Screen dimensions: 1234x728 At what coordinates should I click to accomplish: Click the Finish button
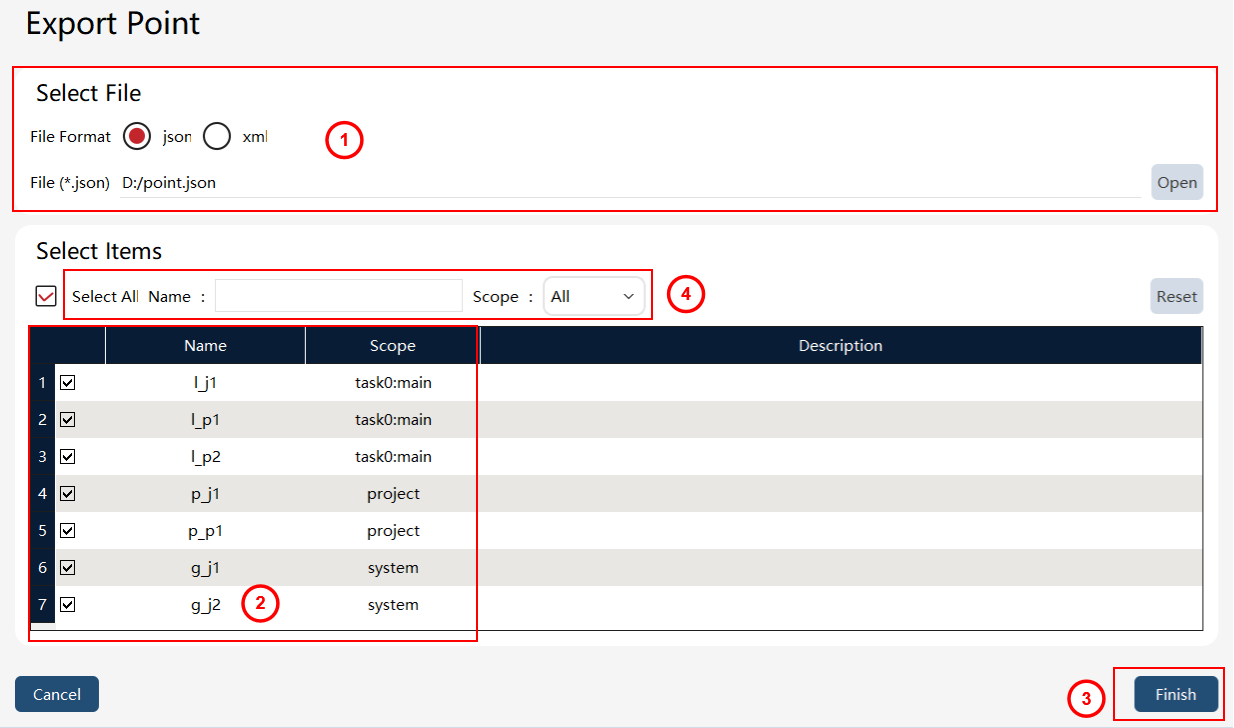1176,694
